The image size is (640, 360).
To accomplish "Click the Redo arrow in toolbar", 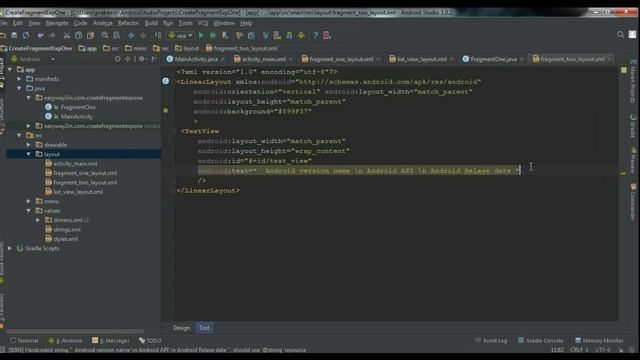I will 52,36.
